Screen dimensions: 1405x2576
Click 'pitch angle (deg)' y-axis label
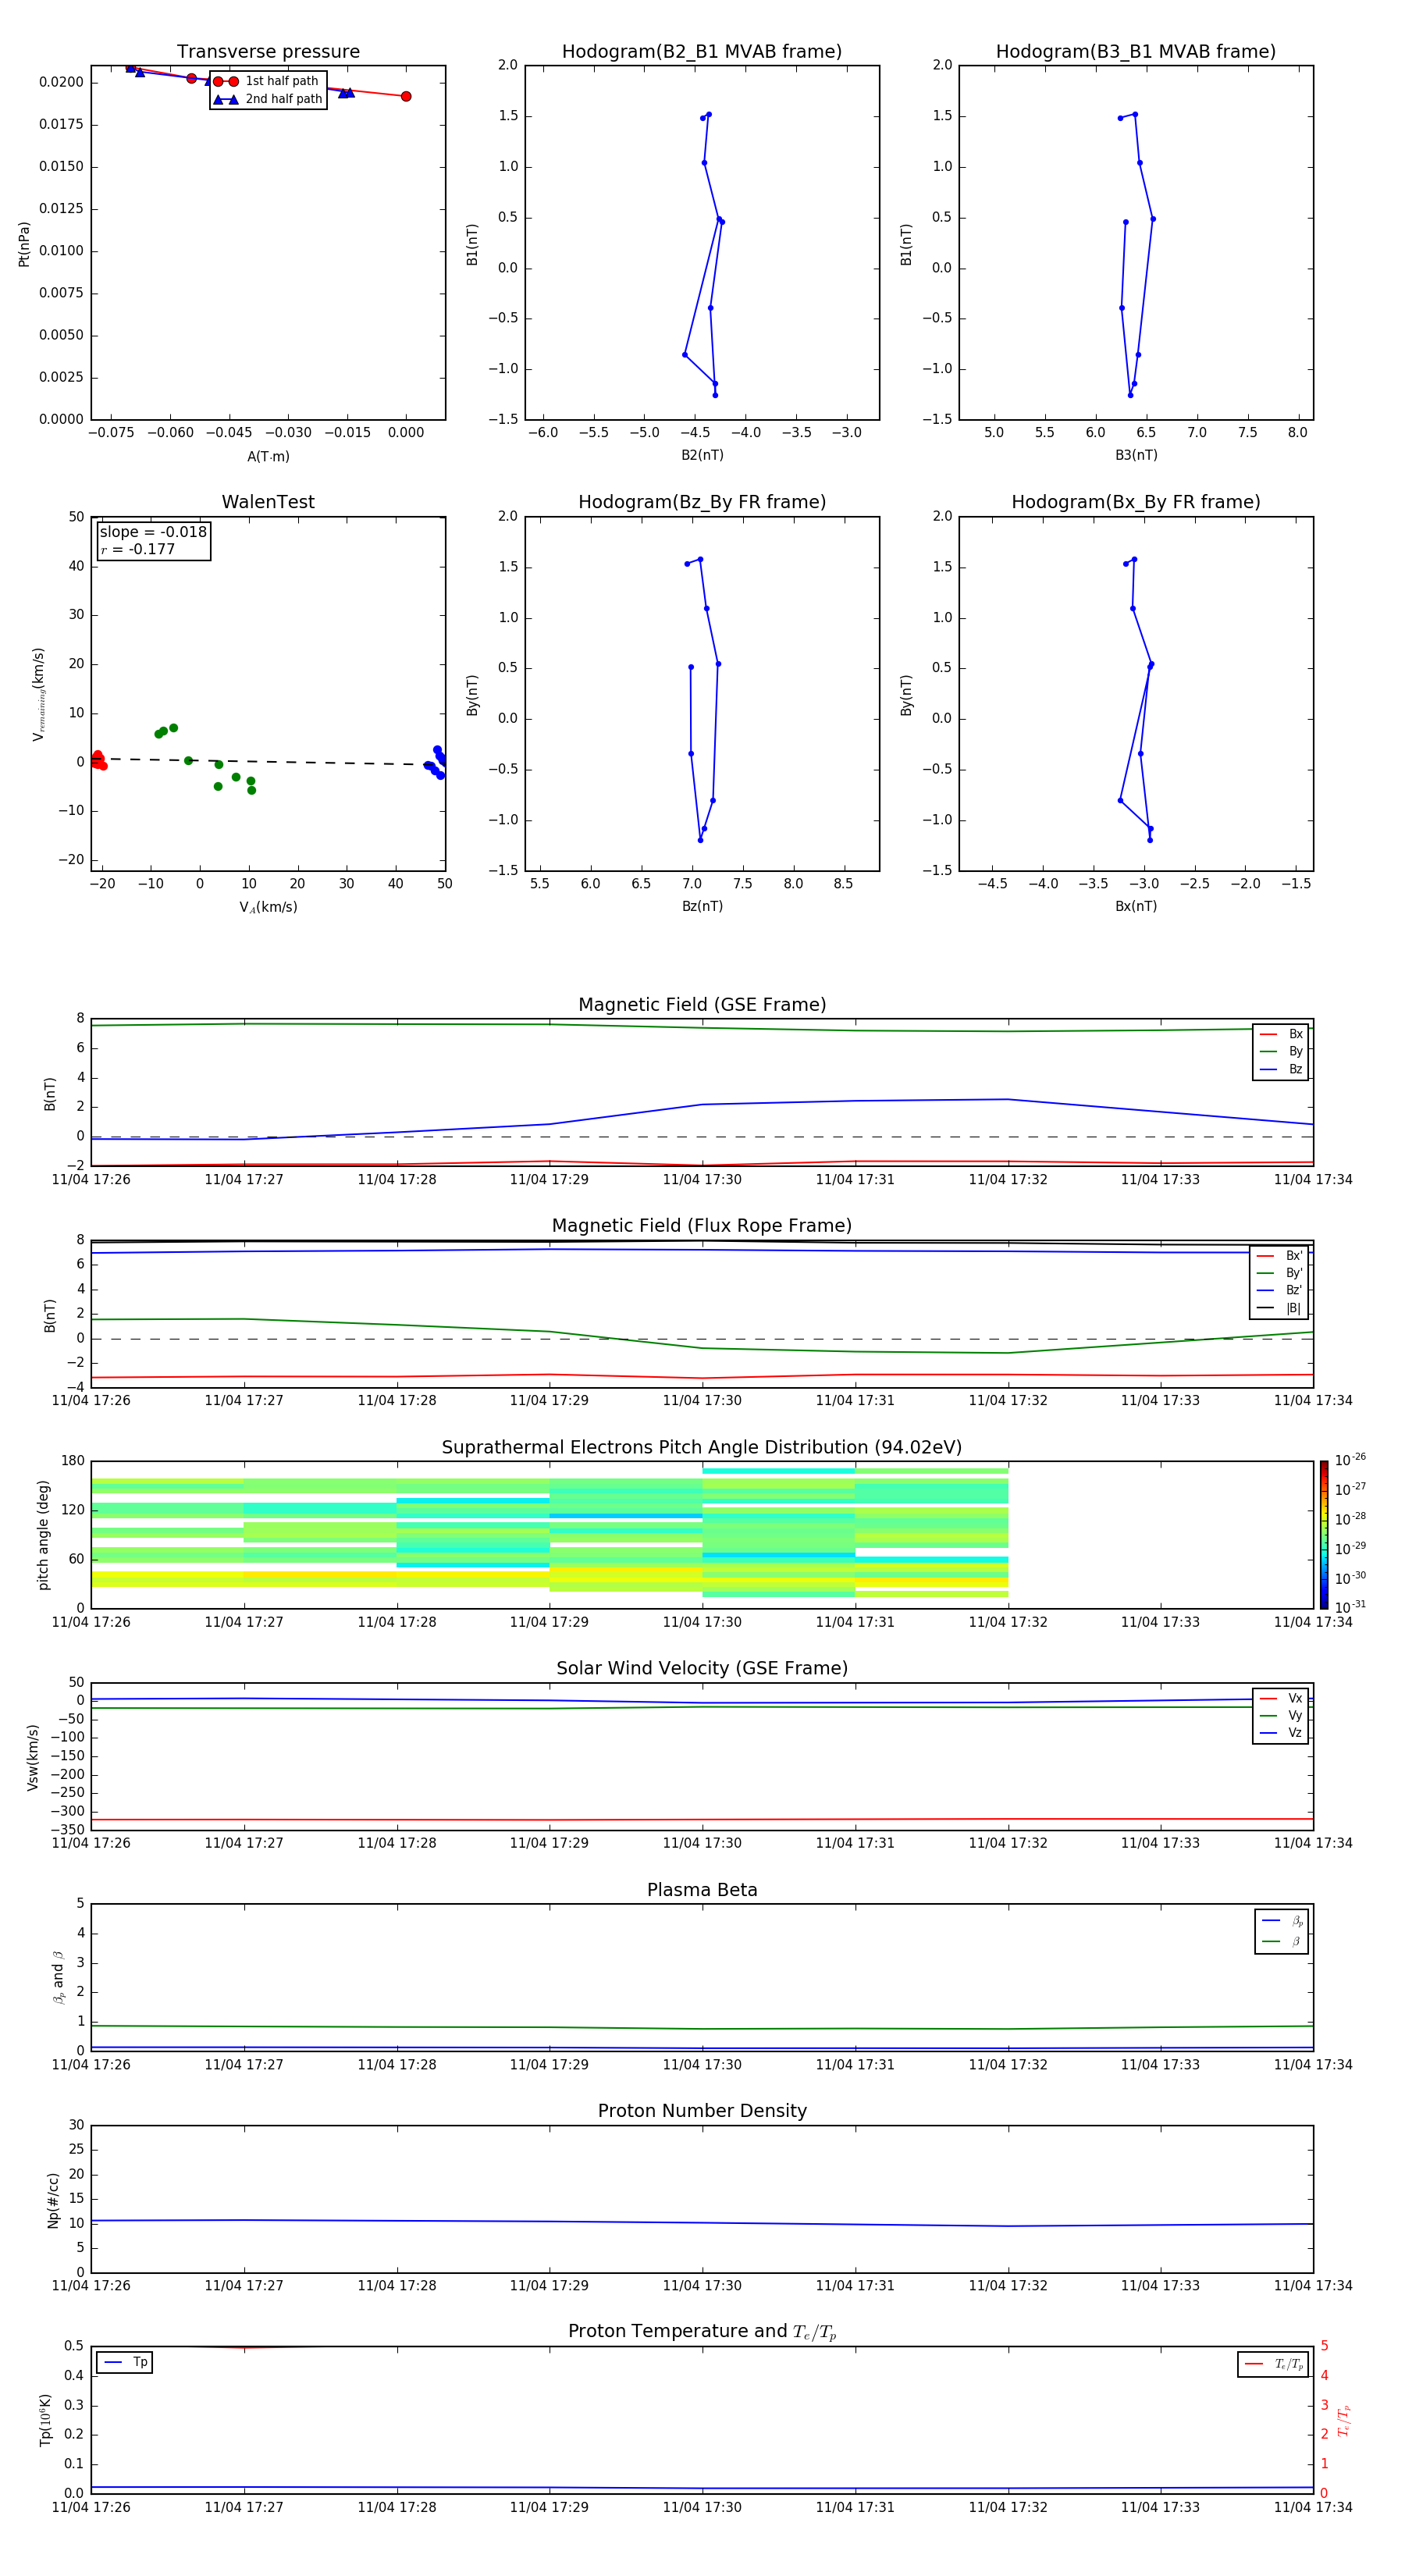click(43, 1535)
